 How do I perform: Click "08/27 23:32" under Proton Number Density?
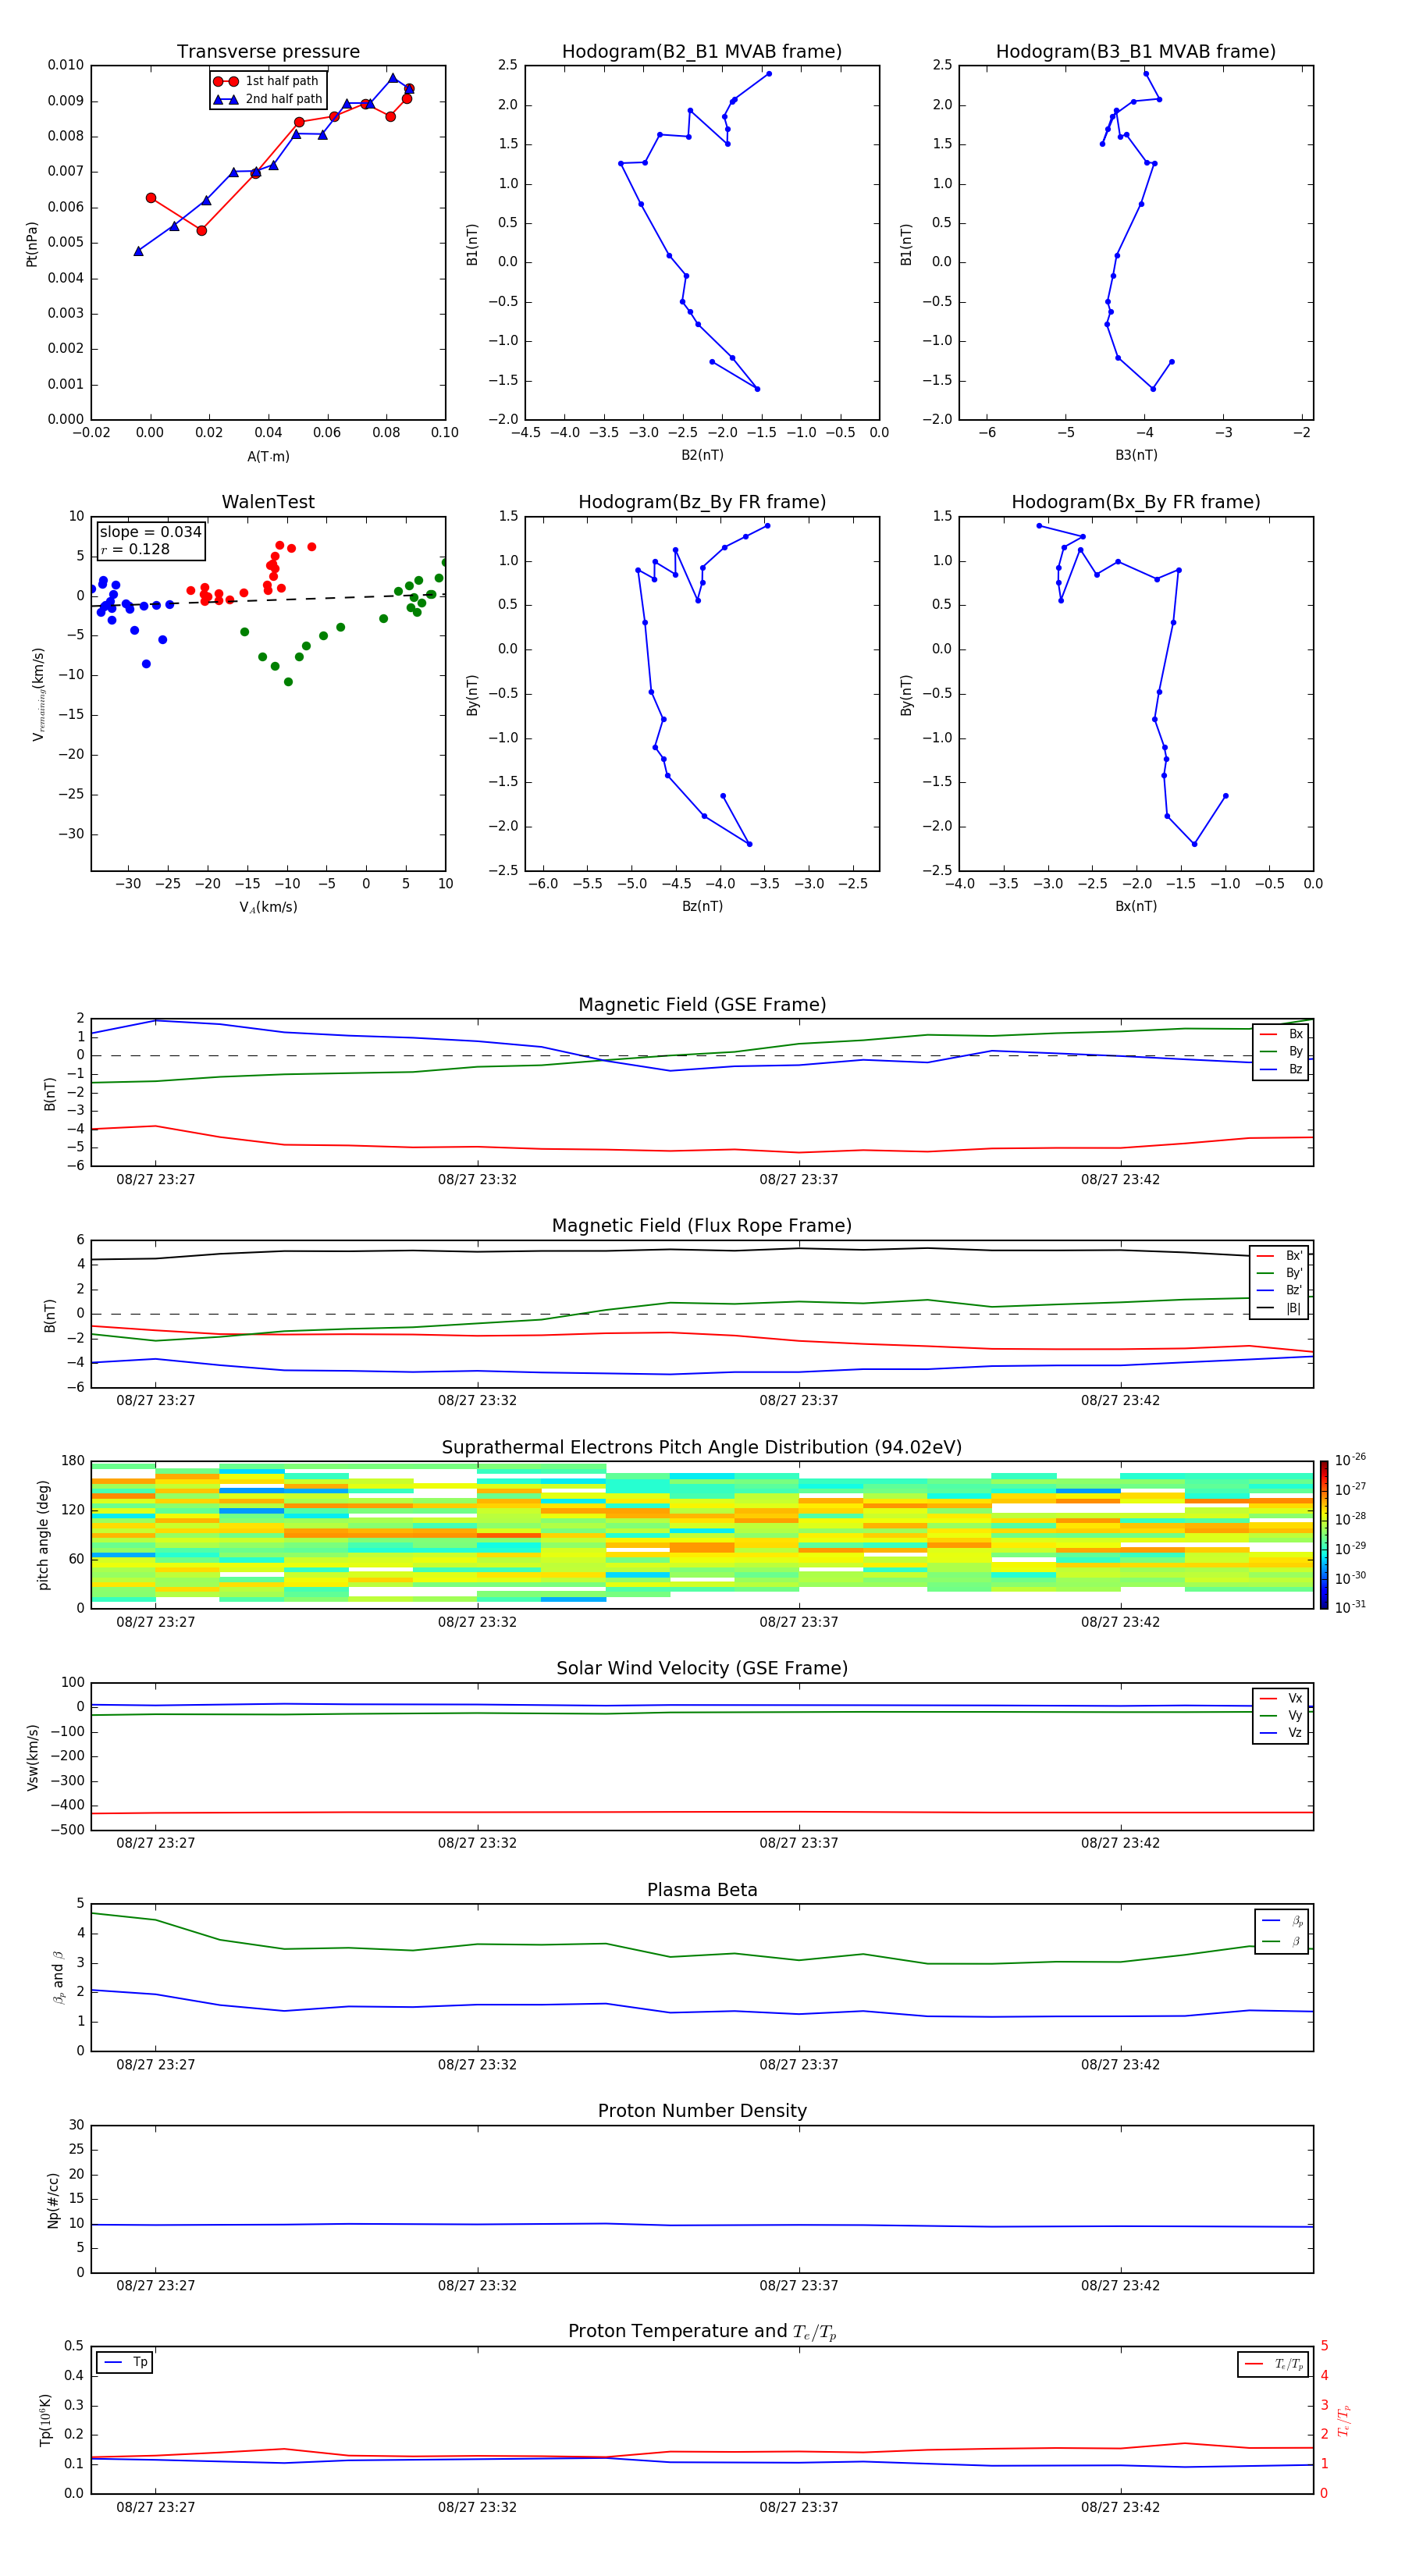[x=477, y=2285]
